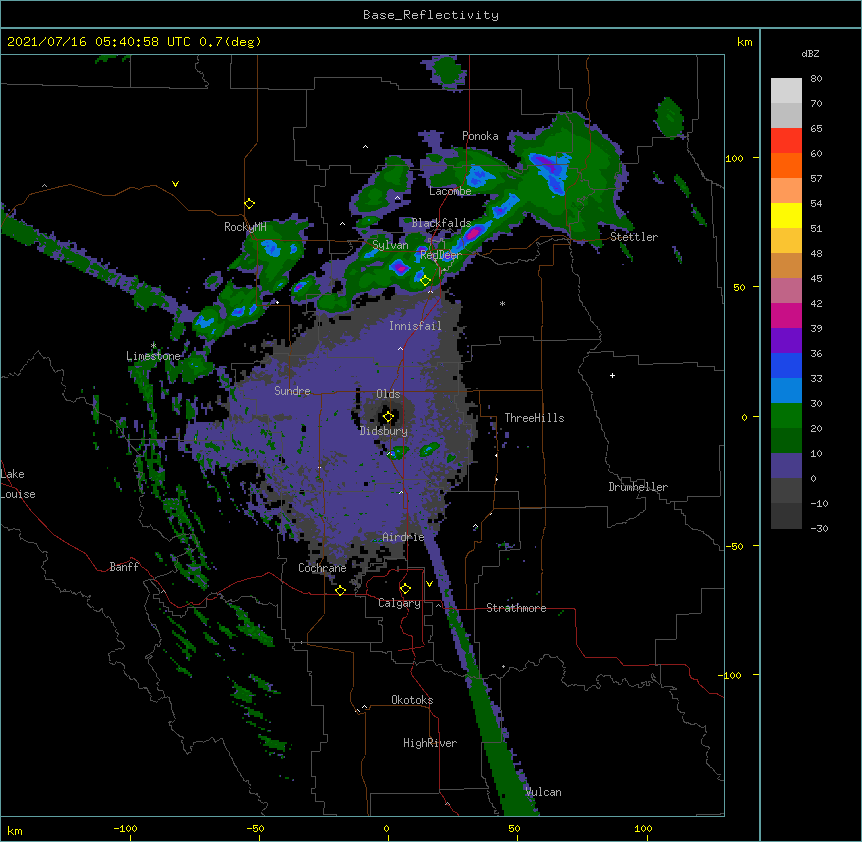Click the Cochrane city label
Image resolution: width=862 pixels, height=842 pixels.
pos(322,568)
